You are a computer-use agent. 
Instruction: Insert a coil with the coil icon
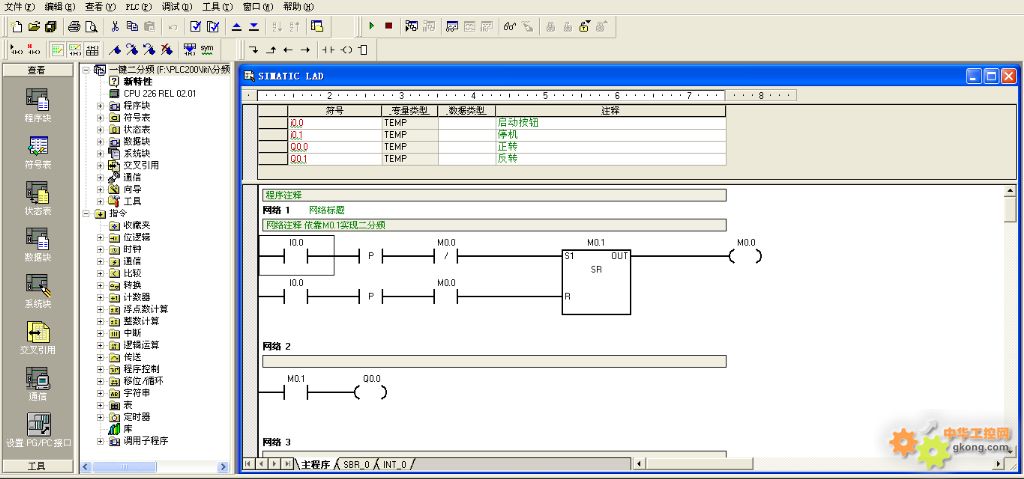pyautogui.click(x=346, y=50)
